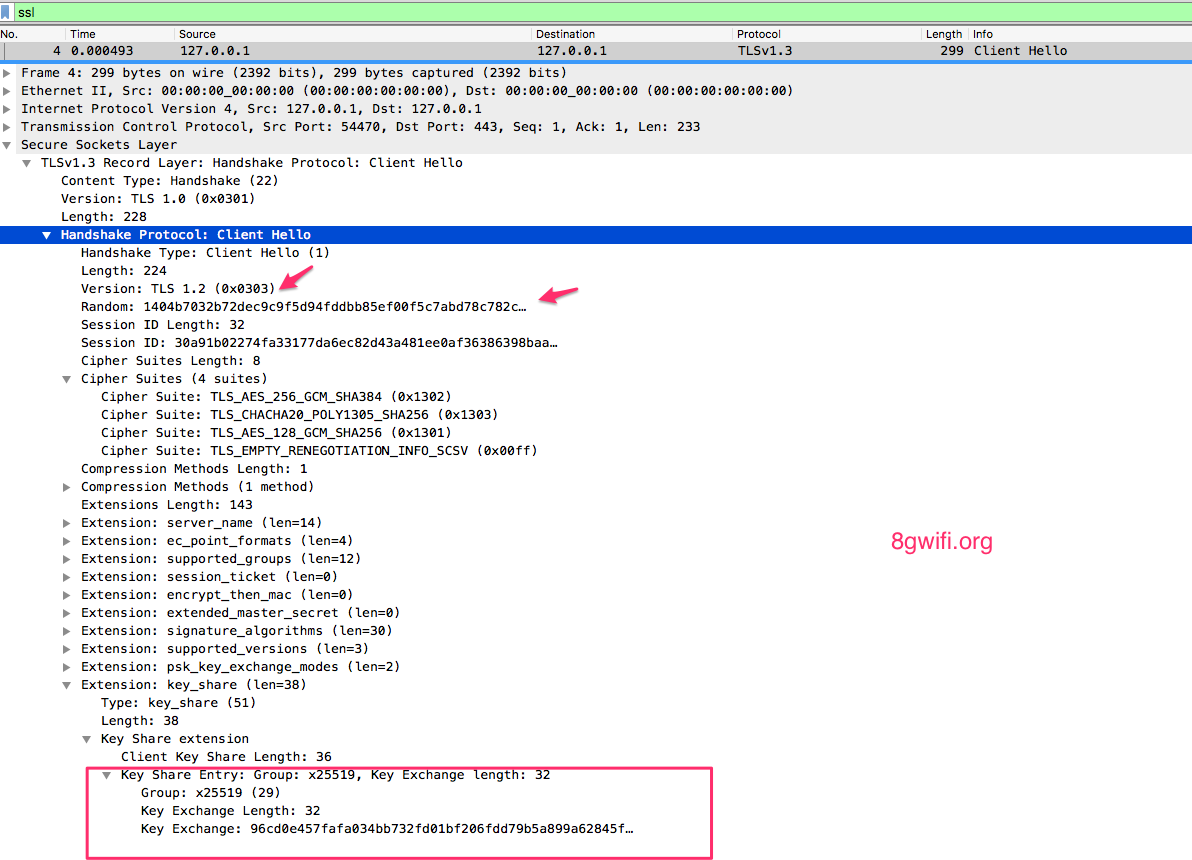Collapse the Handshake Protocol Client Hello node
The width and height of the screenshot is (1192, 860).
click(46, 236)
